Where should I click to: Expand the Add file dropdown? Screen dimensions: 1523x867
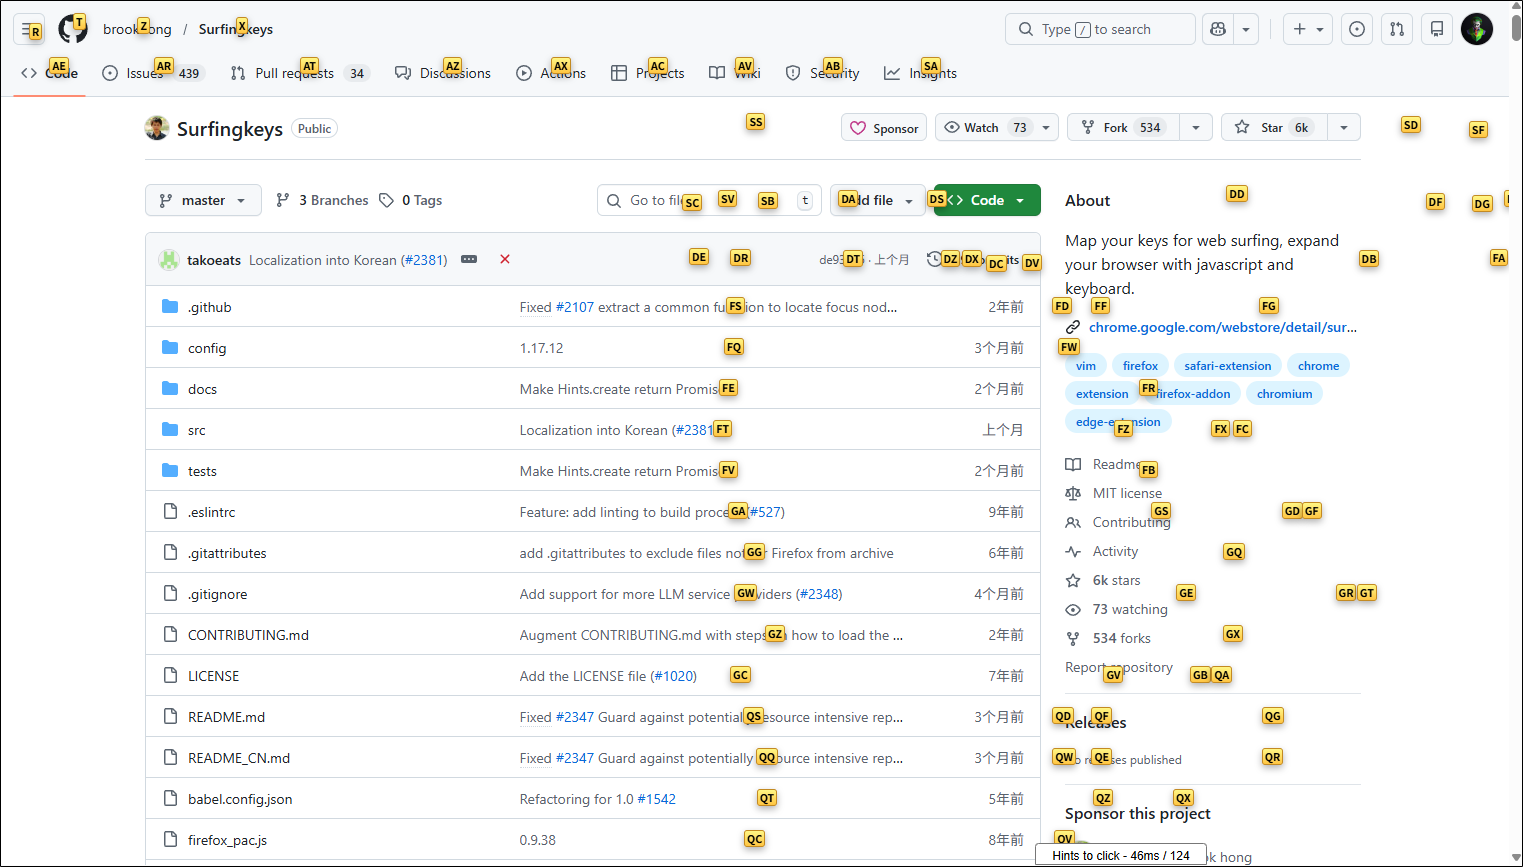pyautogui.click(x=878, y=201)
